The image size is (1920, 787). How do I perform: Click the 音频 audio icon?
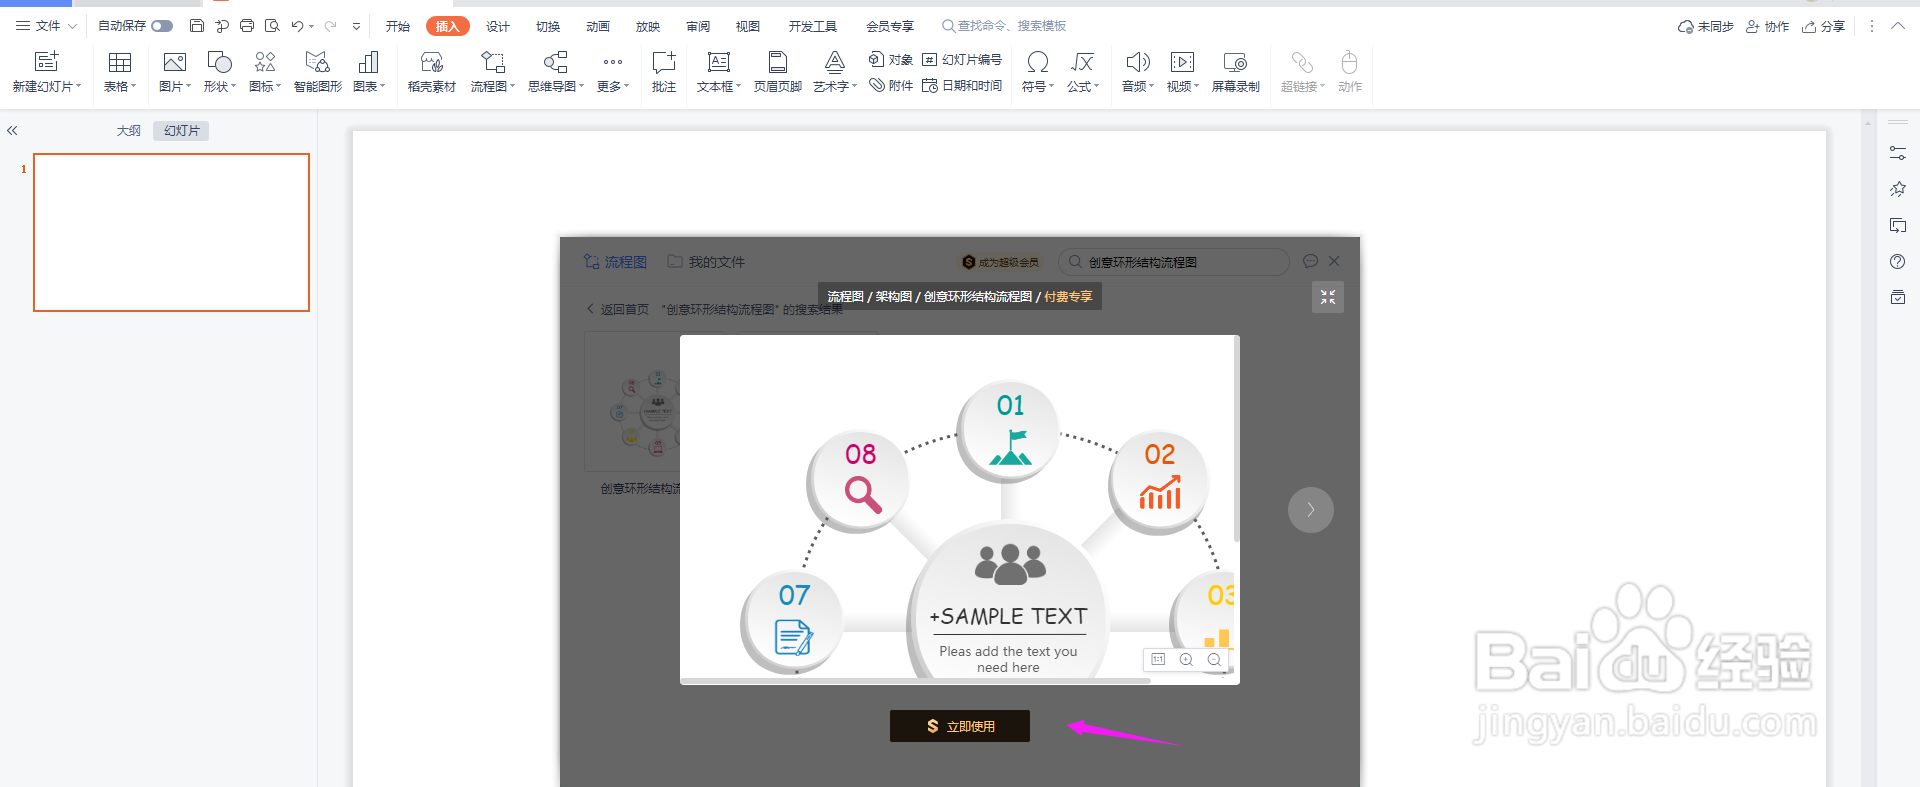tap(1137, 62)
